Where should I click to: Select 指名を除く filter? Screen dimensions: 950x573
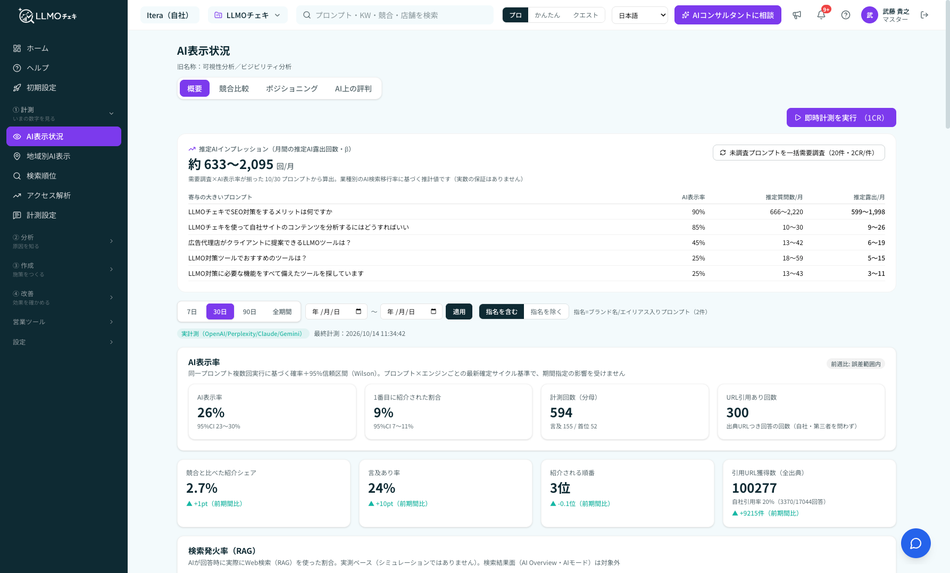[x=546, y=311]
